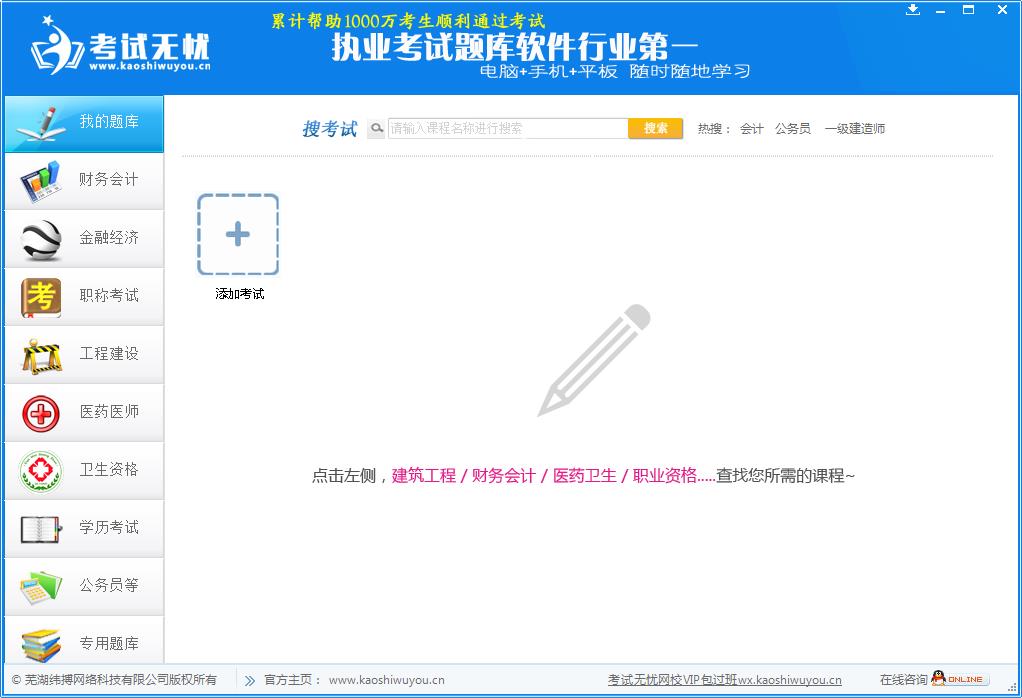Click the calculator folder icon for 公务员等
Viewport: 1022px width, 698px height.
coord(40,587)
